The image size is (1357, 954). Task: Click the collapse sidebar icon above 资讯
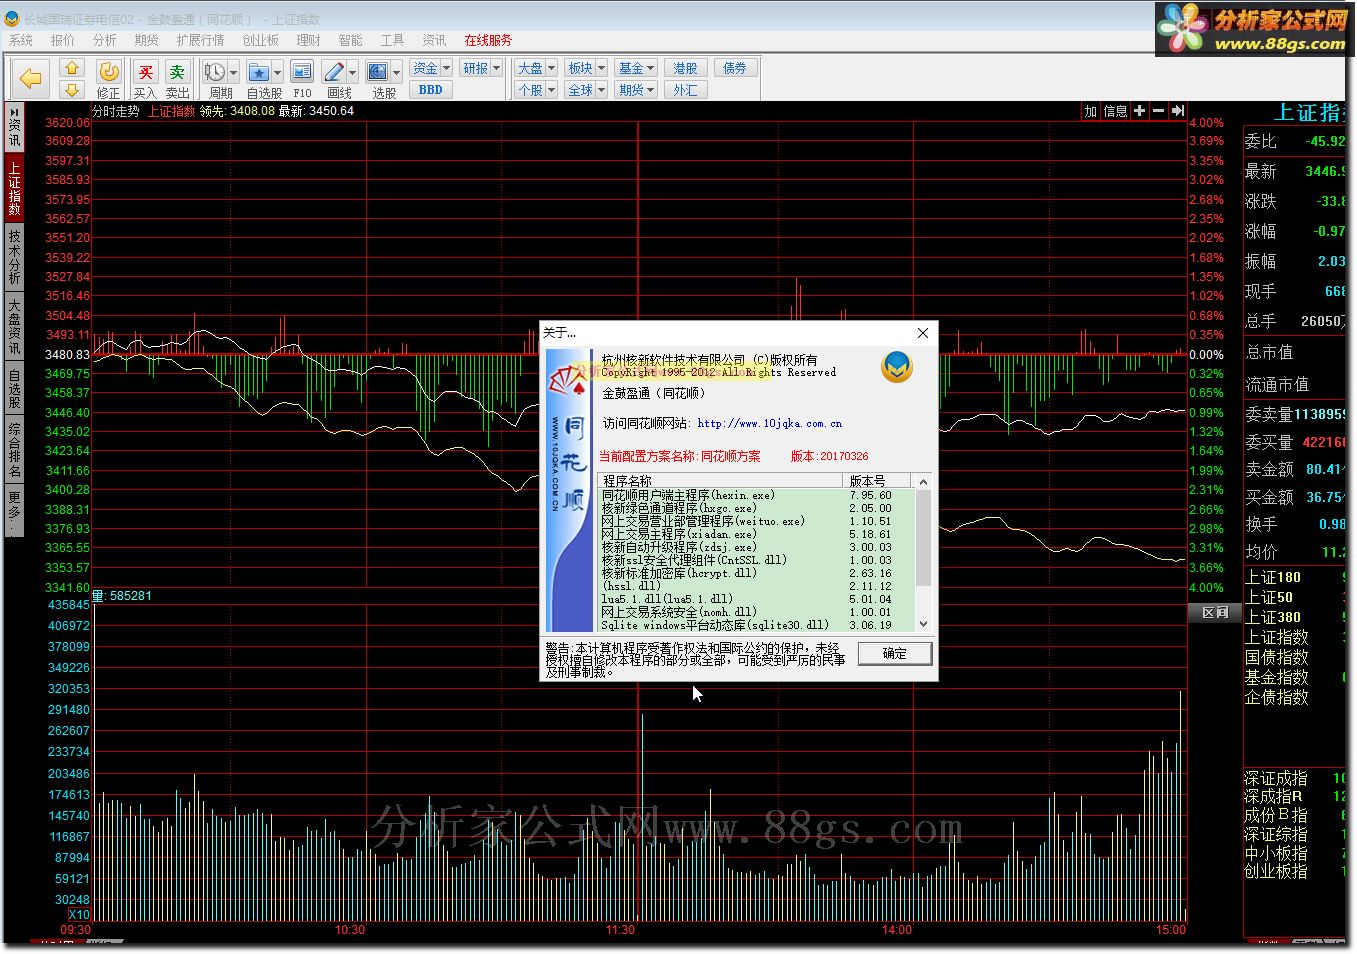pos(14,112)
